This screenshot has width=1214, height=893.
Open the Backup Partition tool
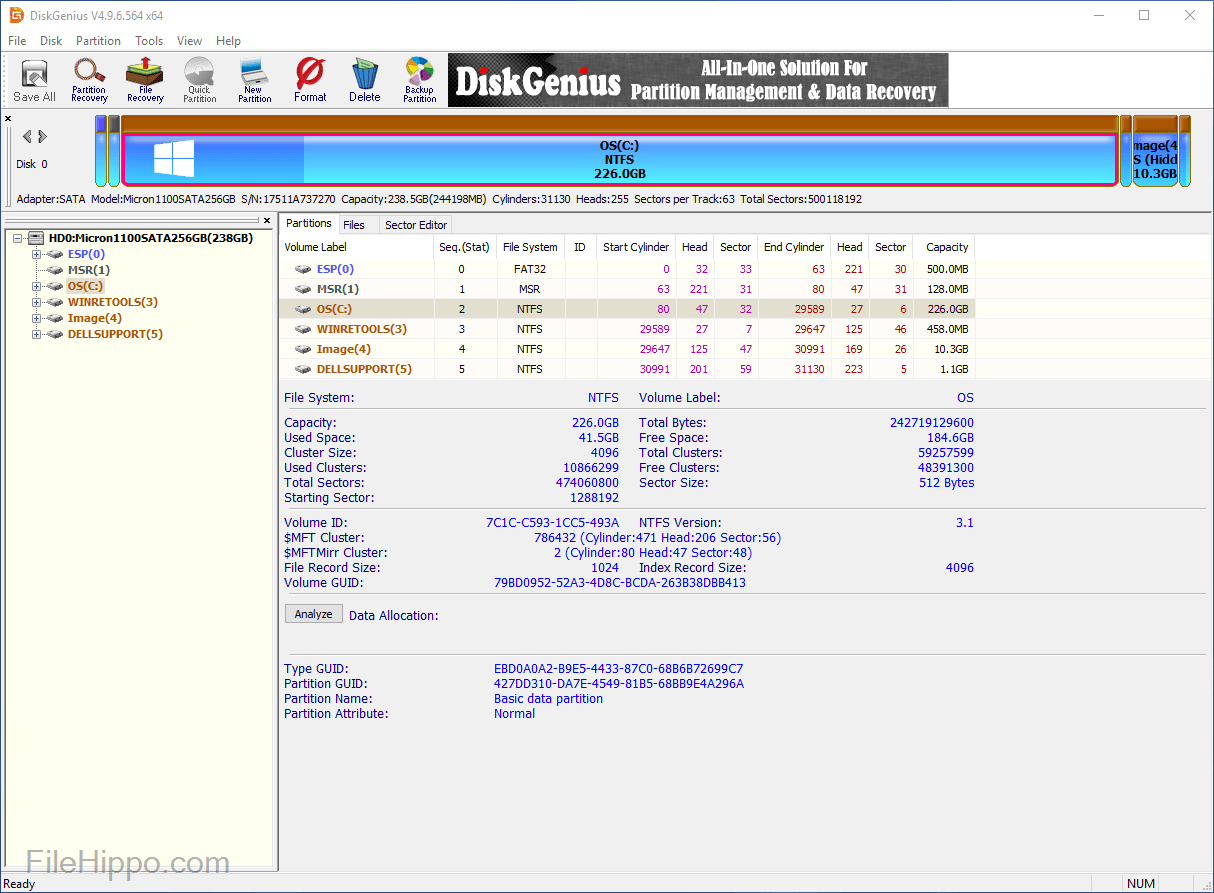(x=420, y=80)
